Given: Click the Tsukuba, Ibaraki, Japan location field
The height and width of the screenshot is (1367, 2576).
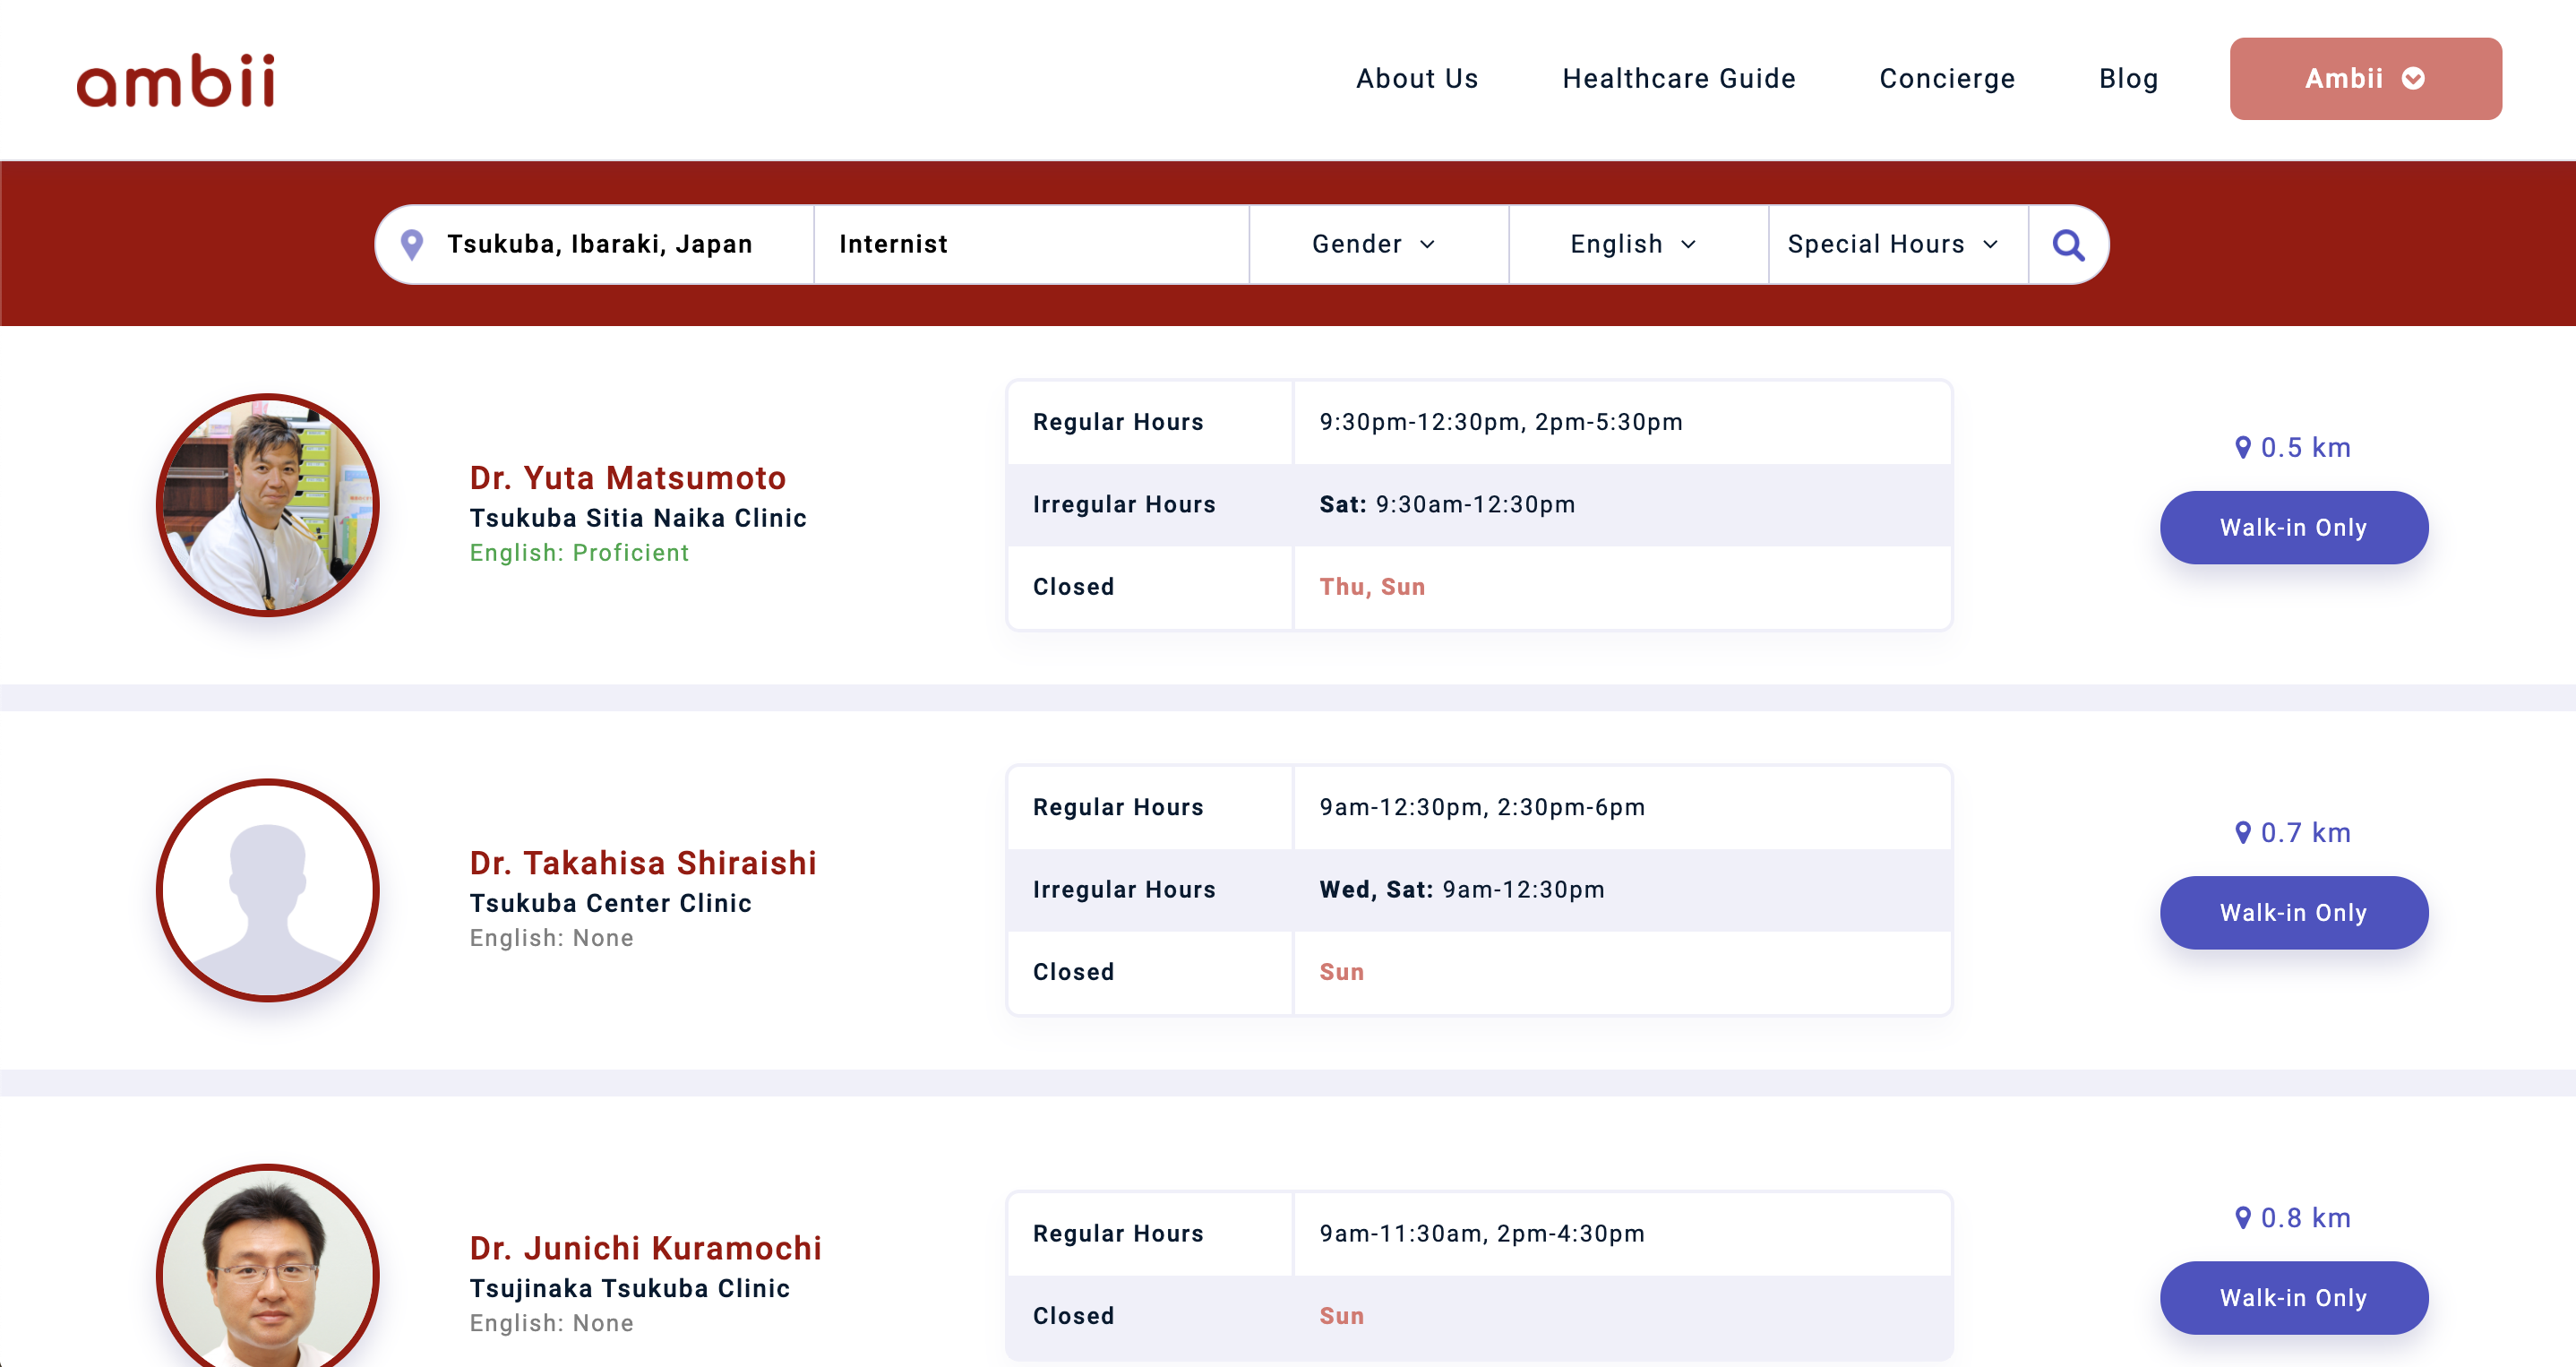Looking at the screenshot, I should tap(600, 243).
